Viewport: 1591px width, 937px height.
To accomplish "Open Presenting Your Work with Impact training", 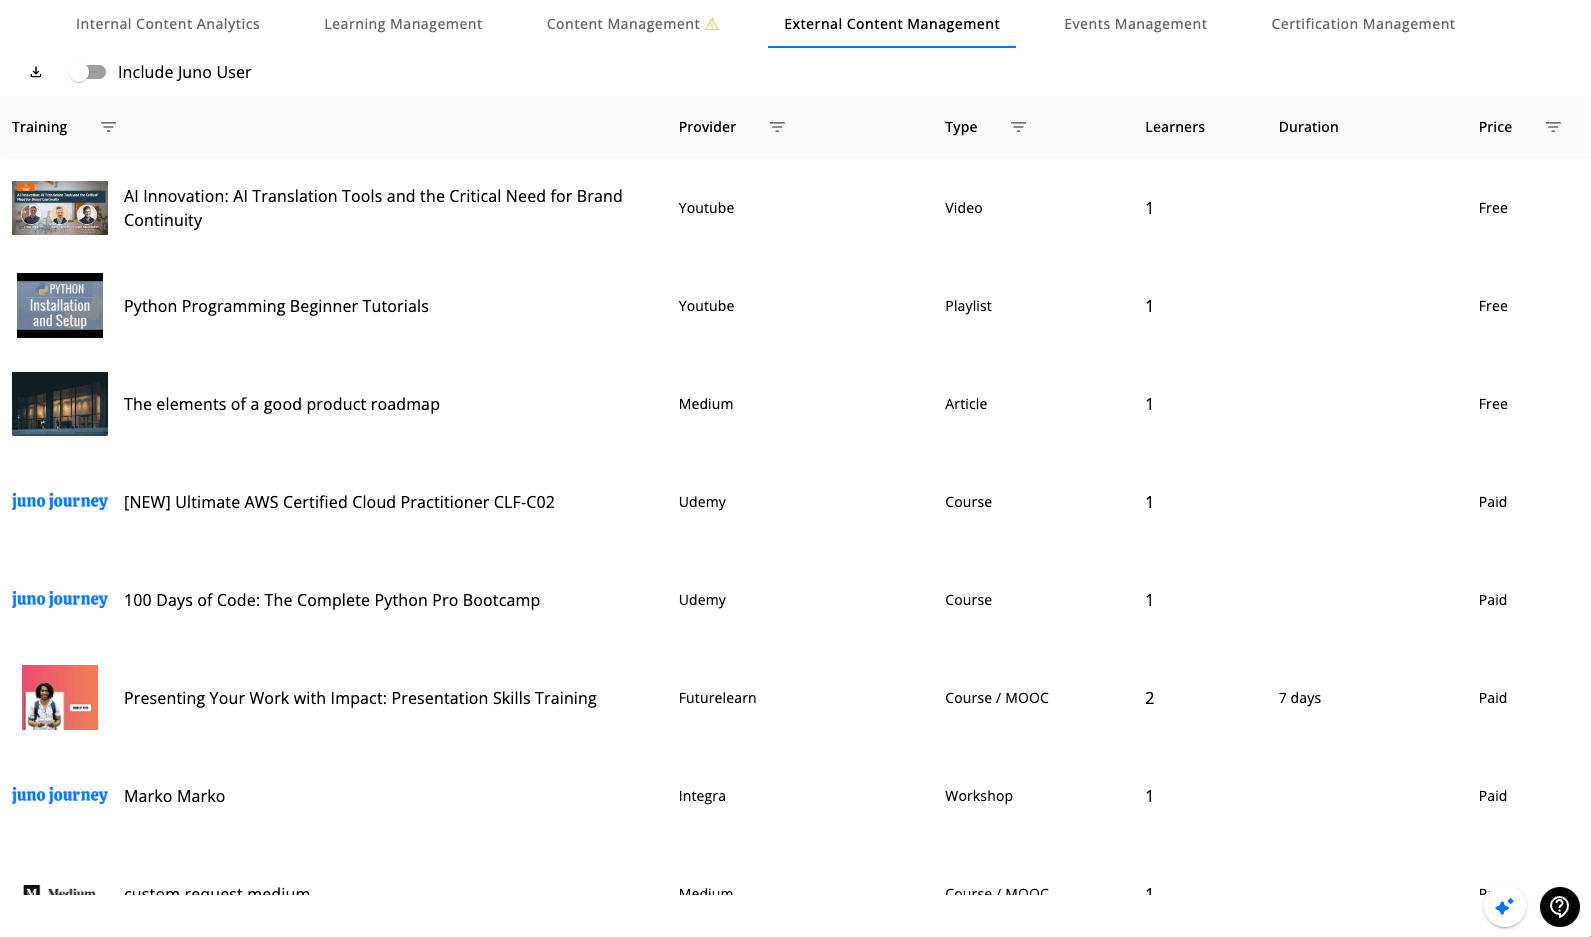I will (360, 698).
